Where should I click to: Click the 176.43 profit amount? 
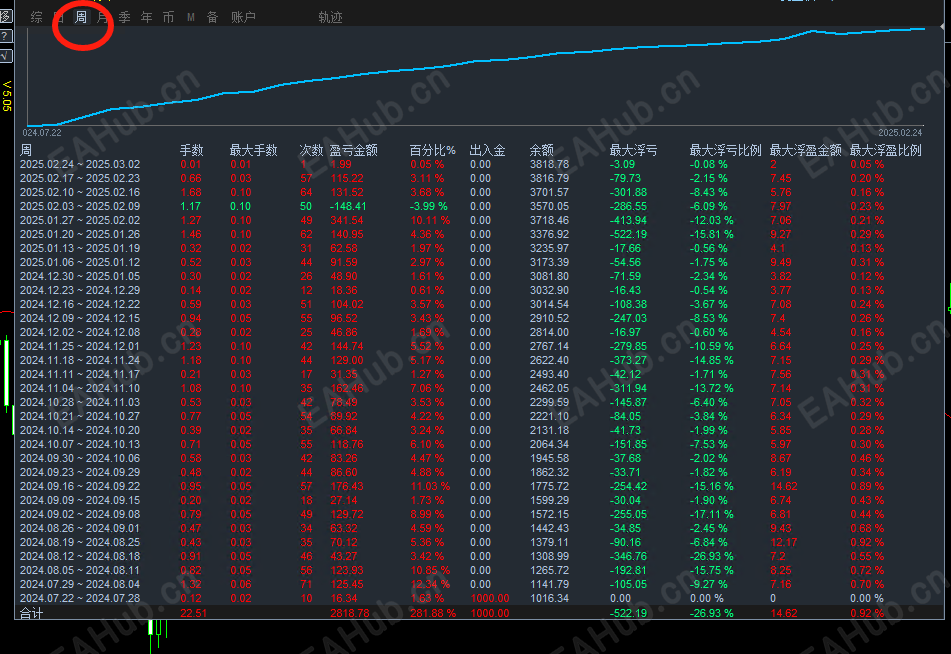point(347,487)
